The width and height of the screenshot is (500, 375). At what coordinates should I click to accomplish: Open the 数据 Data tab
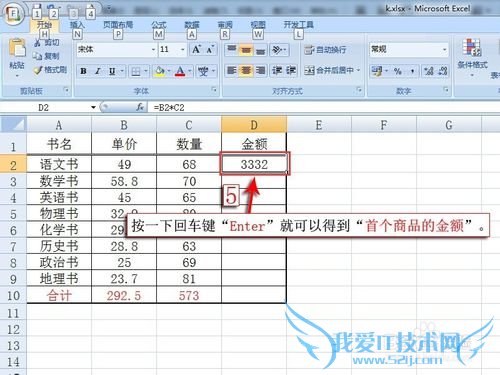tap(192, 25)
